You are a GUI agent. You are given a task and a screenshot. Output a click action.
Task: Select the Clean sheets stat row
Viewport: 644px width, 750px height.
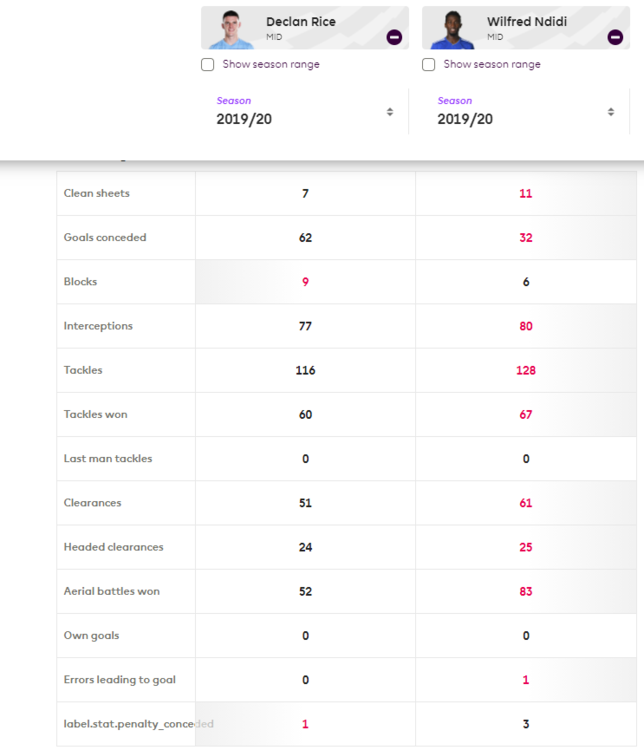346,193
